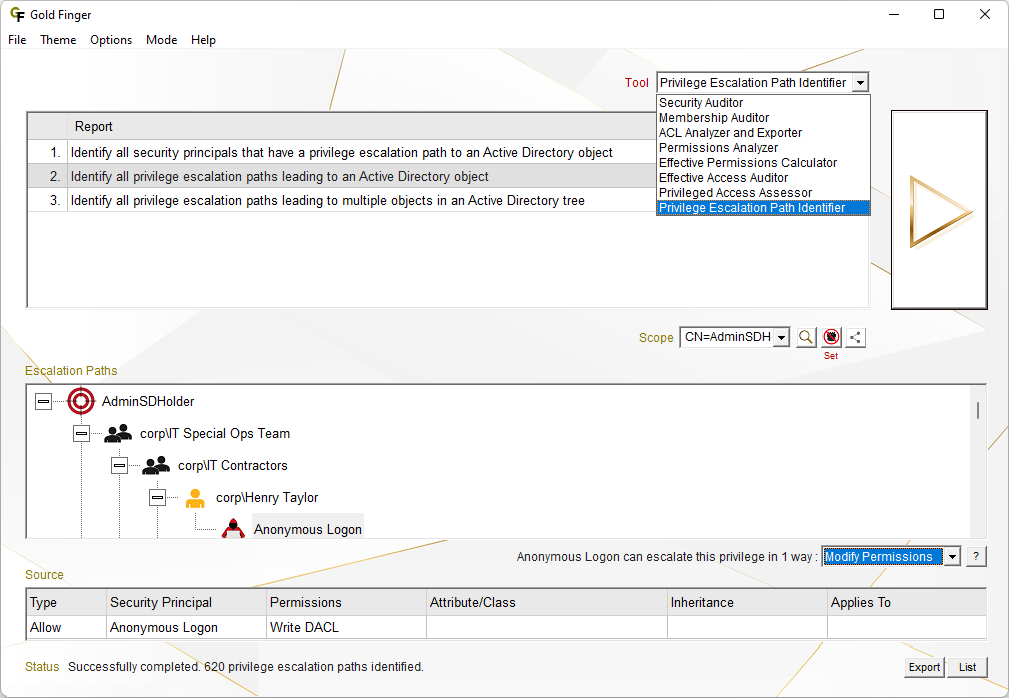Click the status message about 620 paths

(246, 667)
